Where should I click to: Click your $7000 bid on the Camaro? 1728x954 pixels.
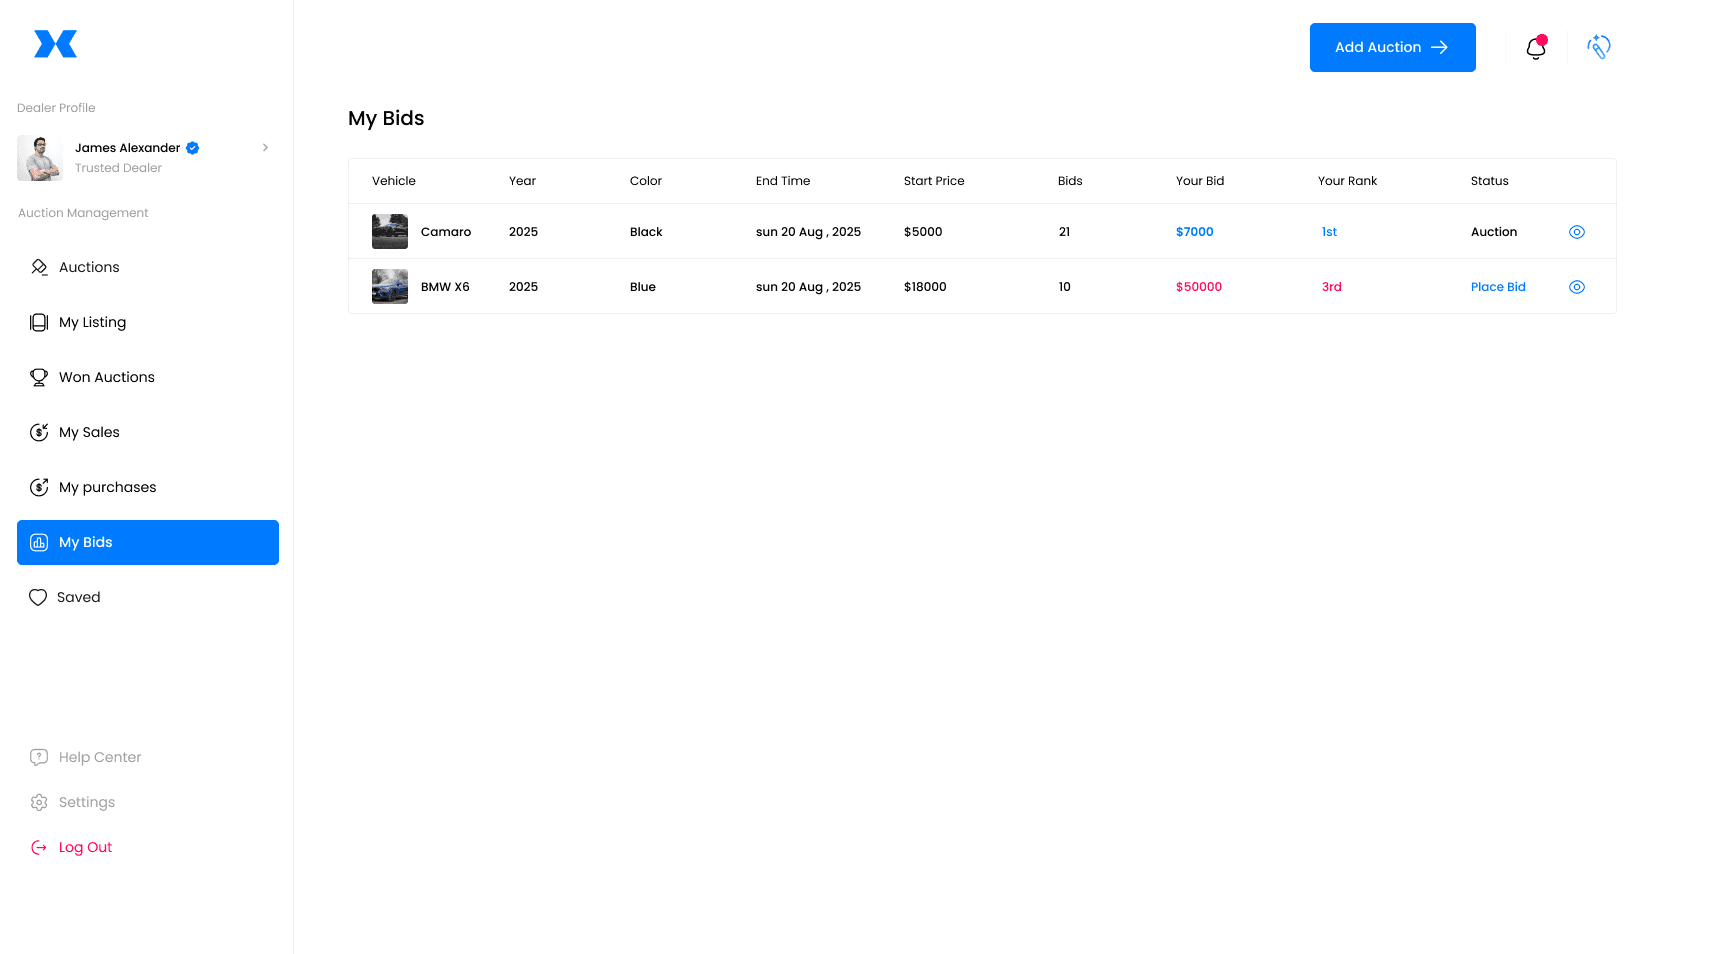click(1194, 231)
